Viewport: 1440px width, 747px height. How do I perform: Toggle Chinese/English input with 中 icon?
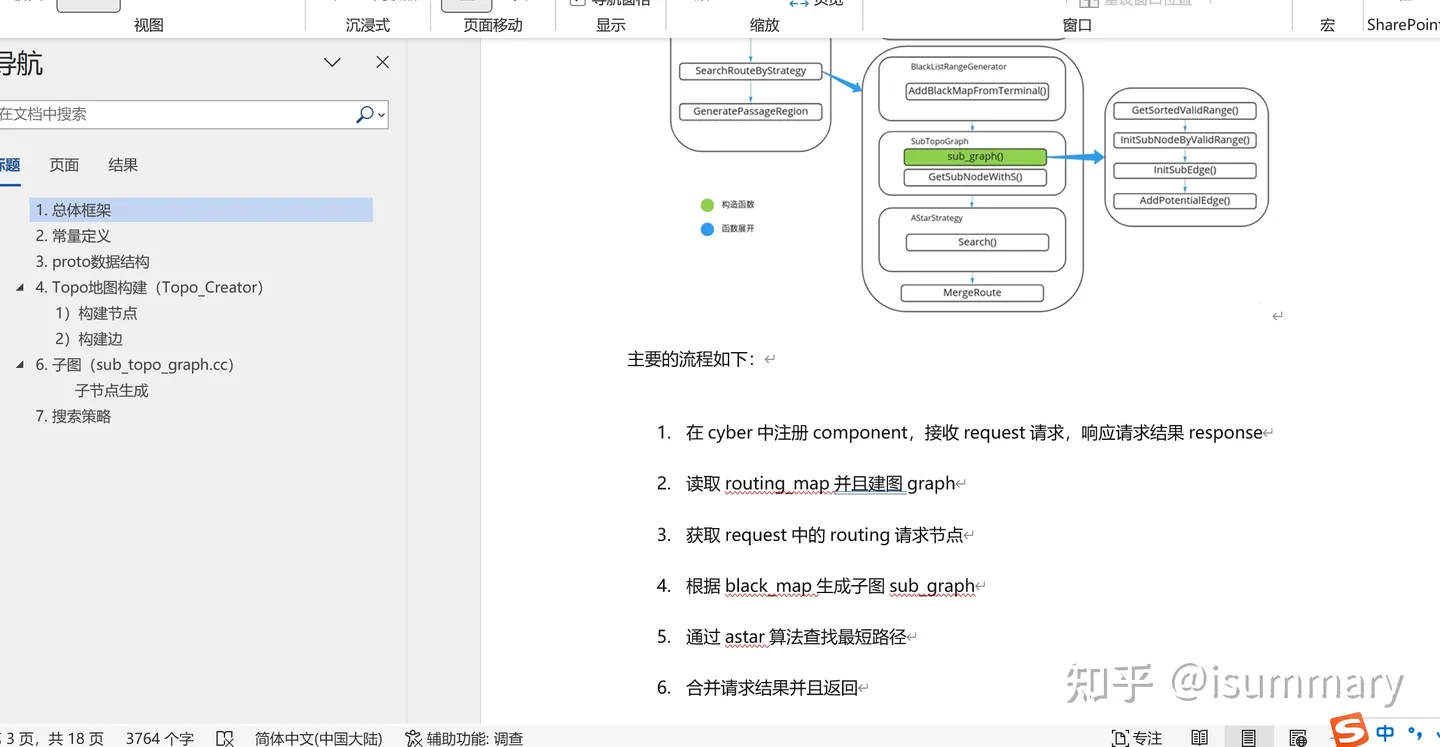[1385, 731]
